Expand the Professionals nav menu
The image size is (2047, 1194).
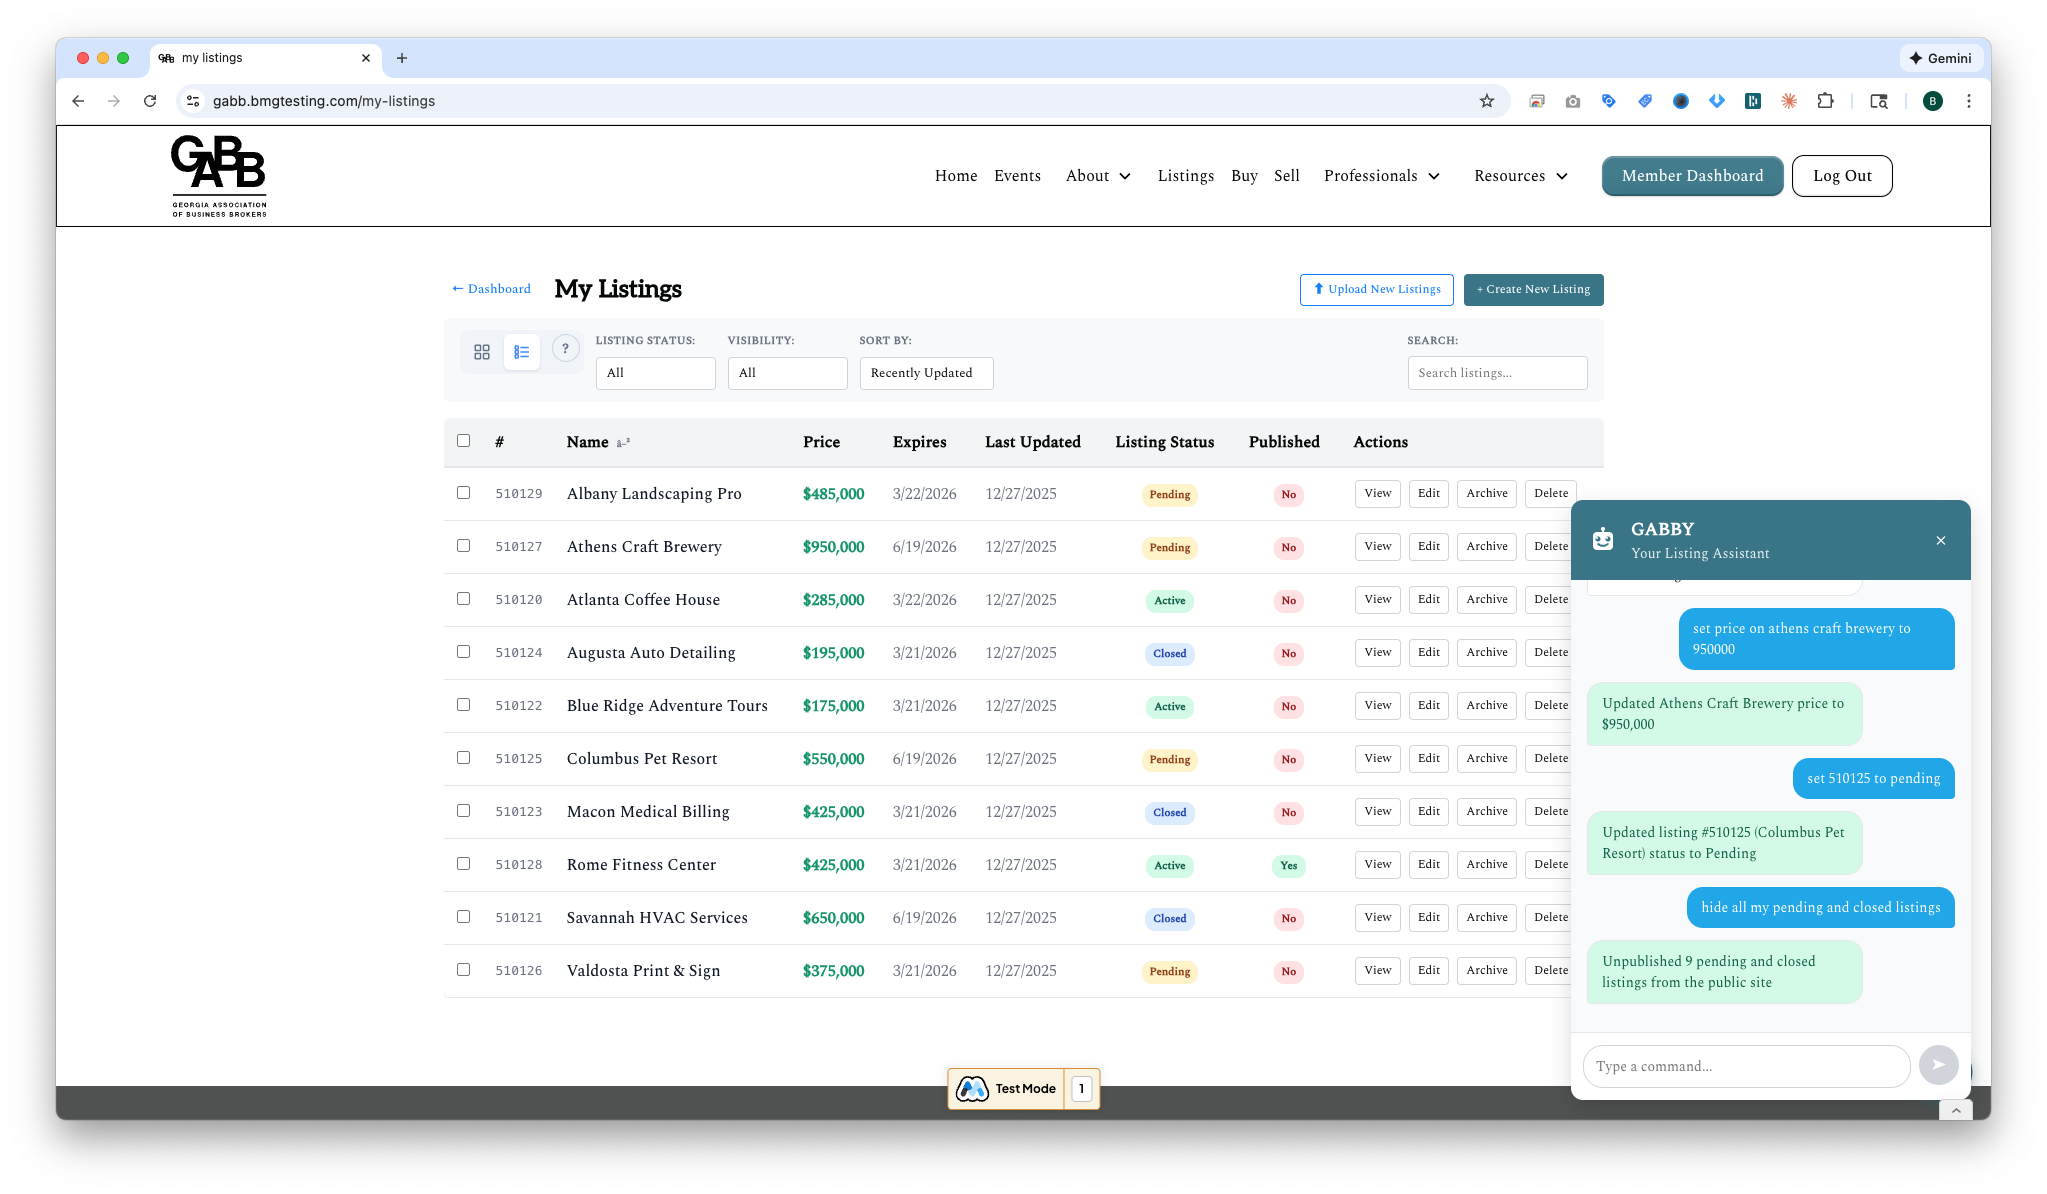1382,176
